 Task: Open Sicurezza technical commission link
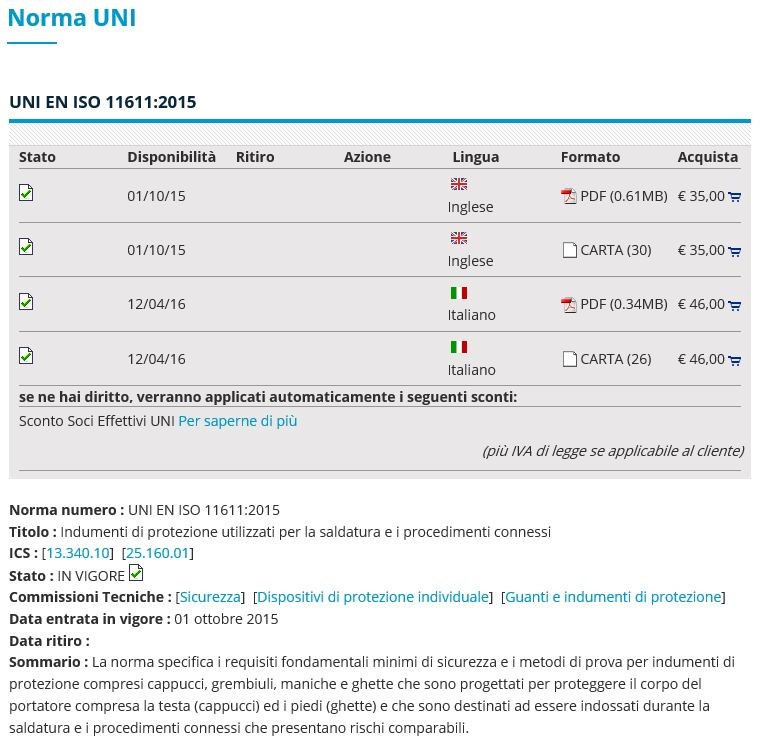[x=210, y=597]
